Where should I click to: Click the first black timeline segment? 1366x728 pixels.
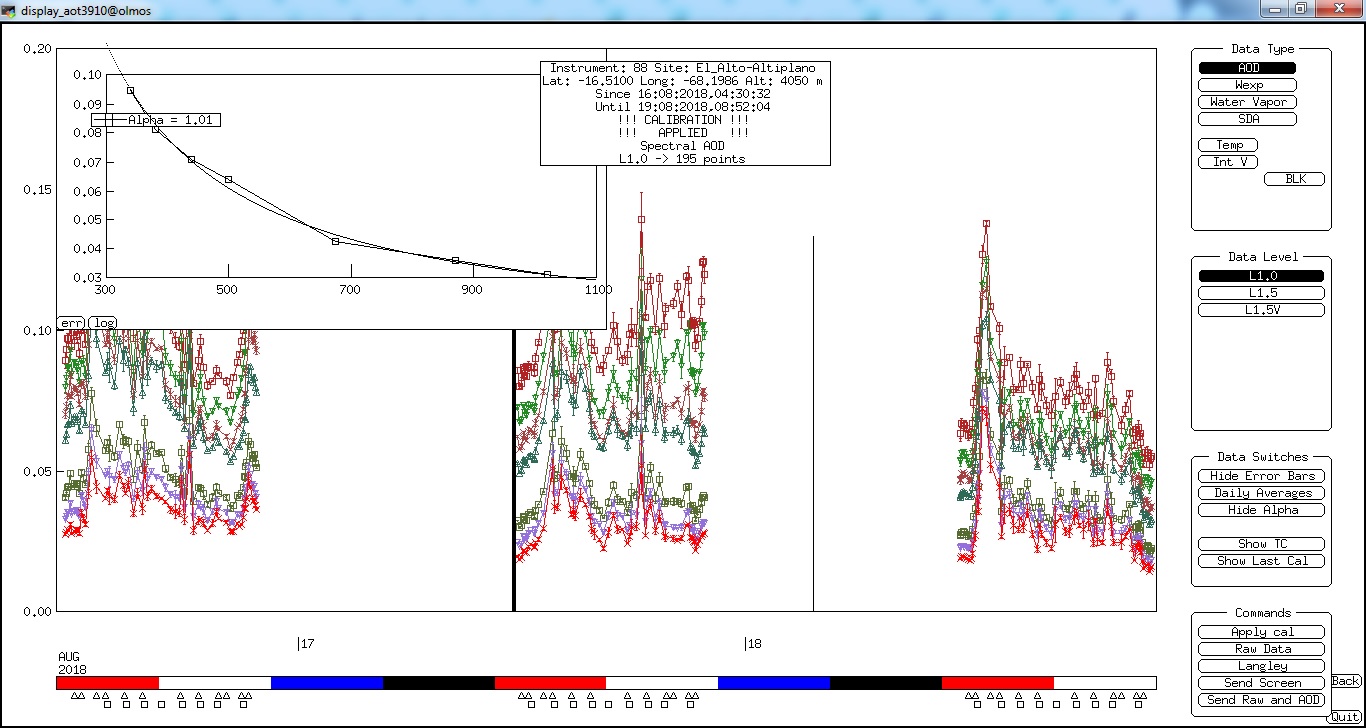point(439,683)
